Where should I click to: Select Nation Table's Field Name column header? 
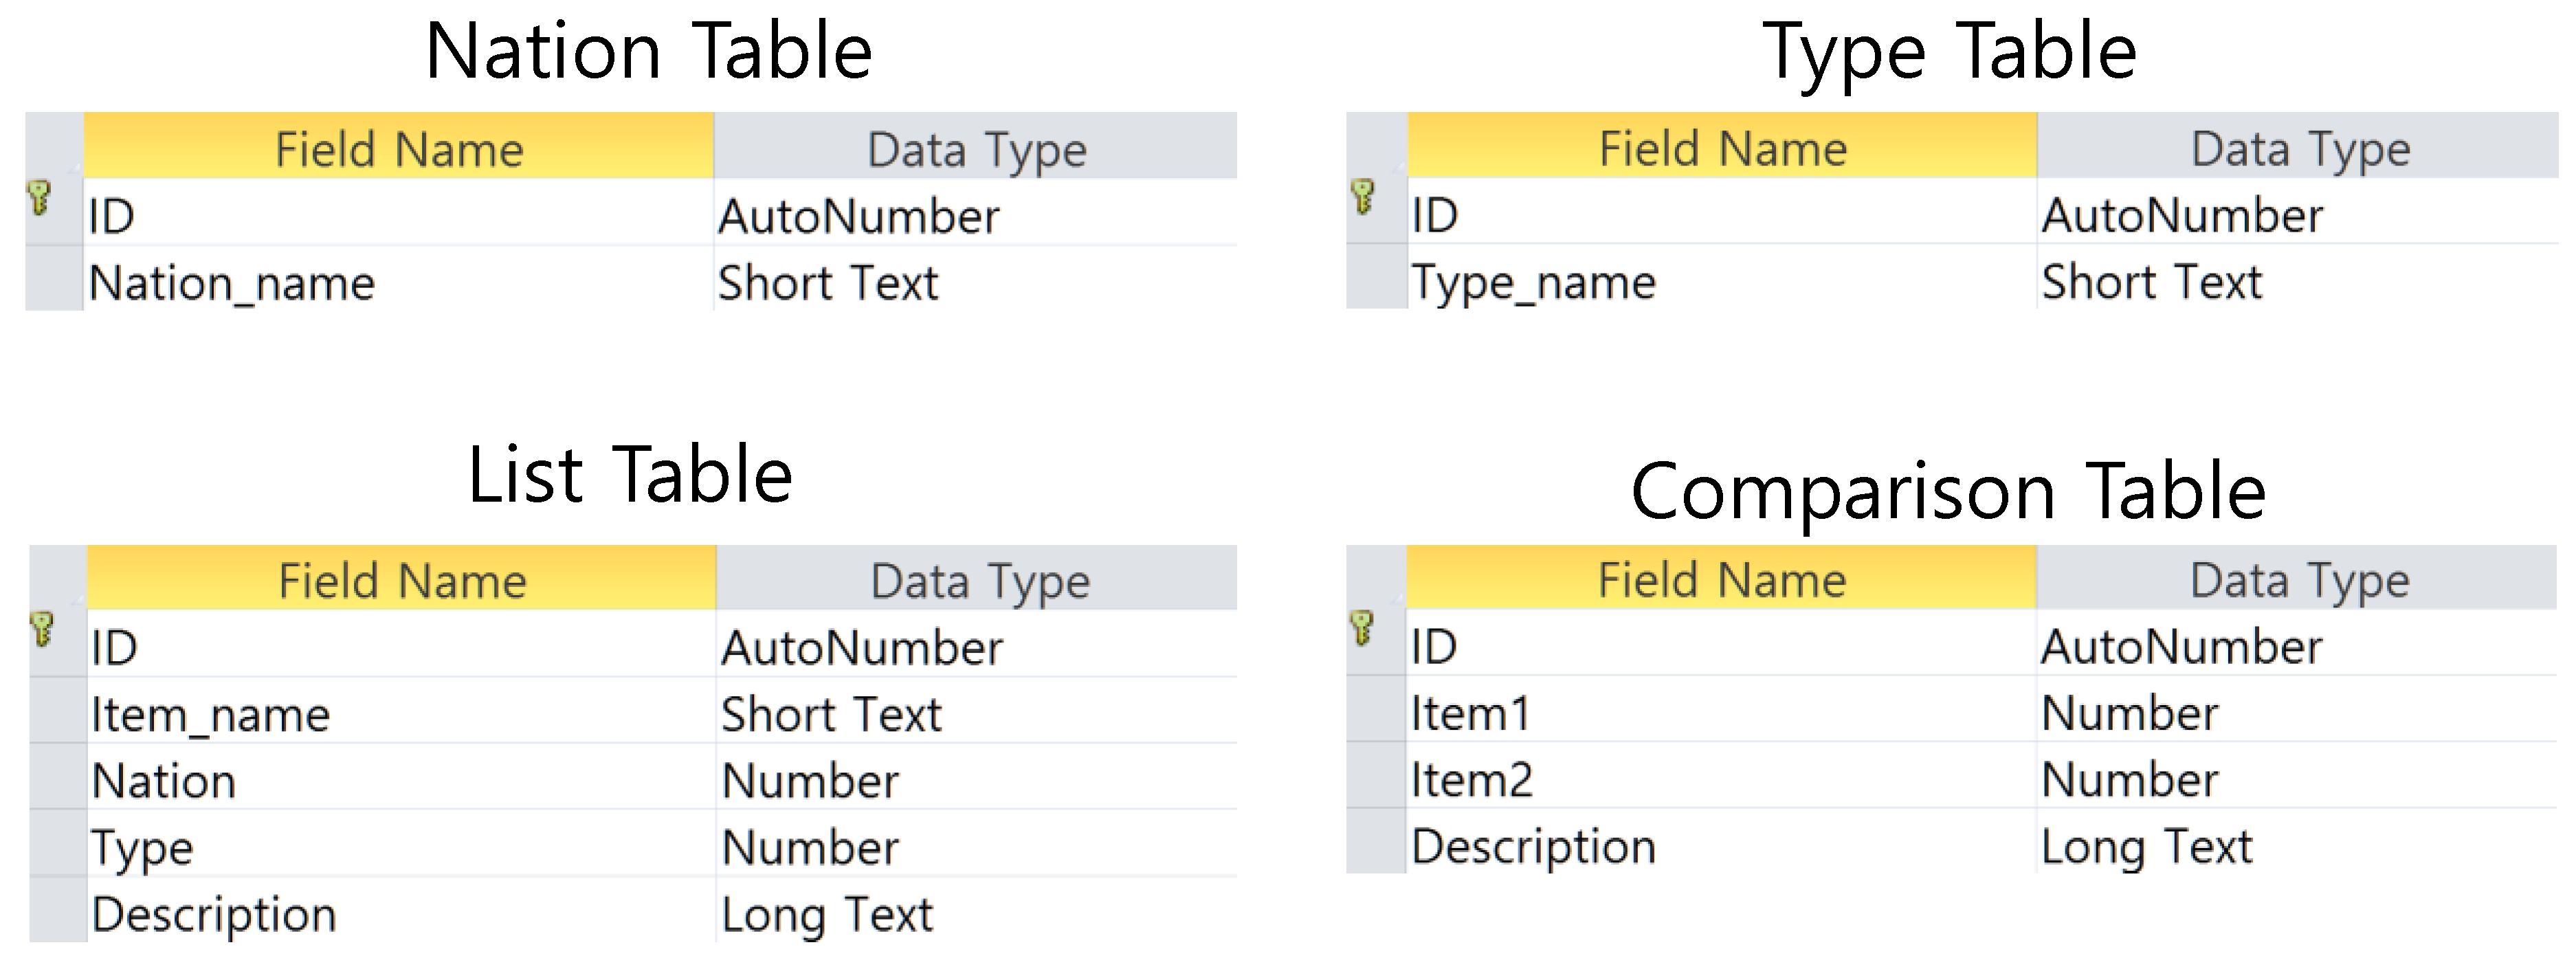click(399, 146)
